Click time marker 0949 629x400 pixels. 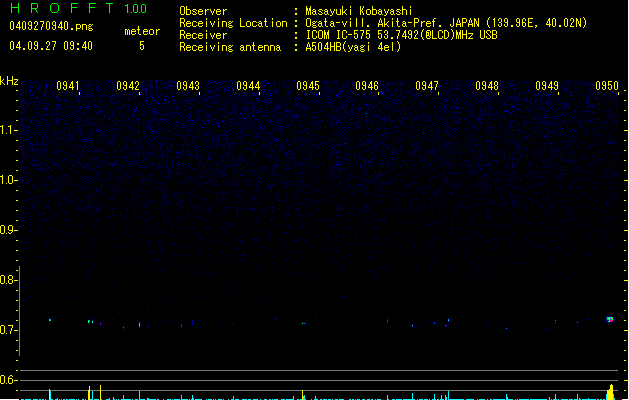[x=547, y=86]
